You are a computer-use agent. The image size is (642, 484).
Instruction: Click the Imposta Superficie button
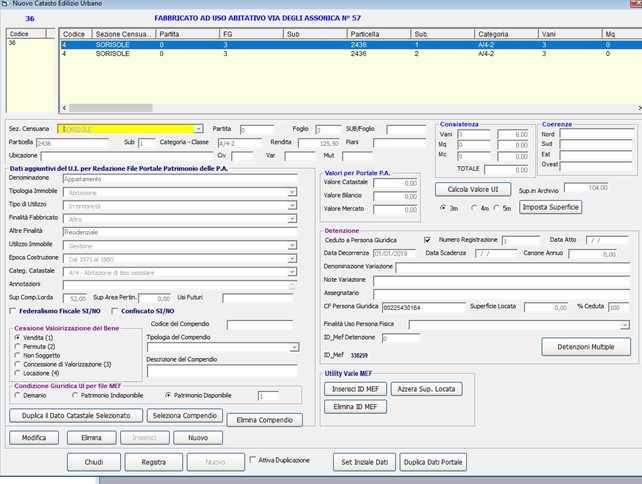(x=551, y=207)
